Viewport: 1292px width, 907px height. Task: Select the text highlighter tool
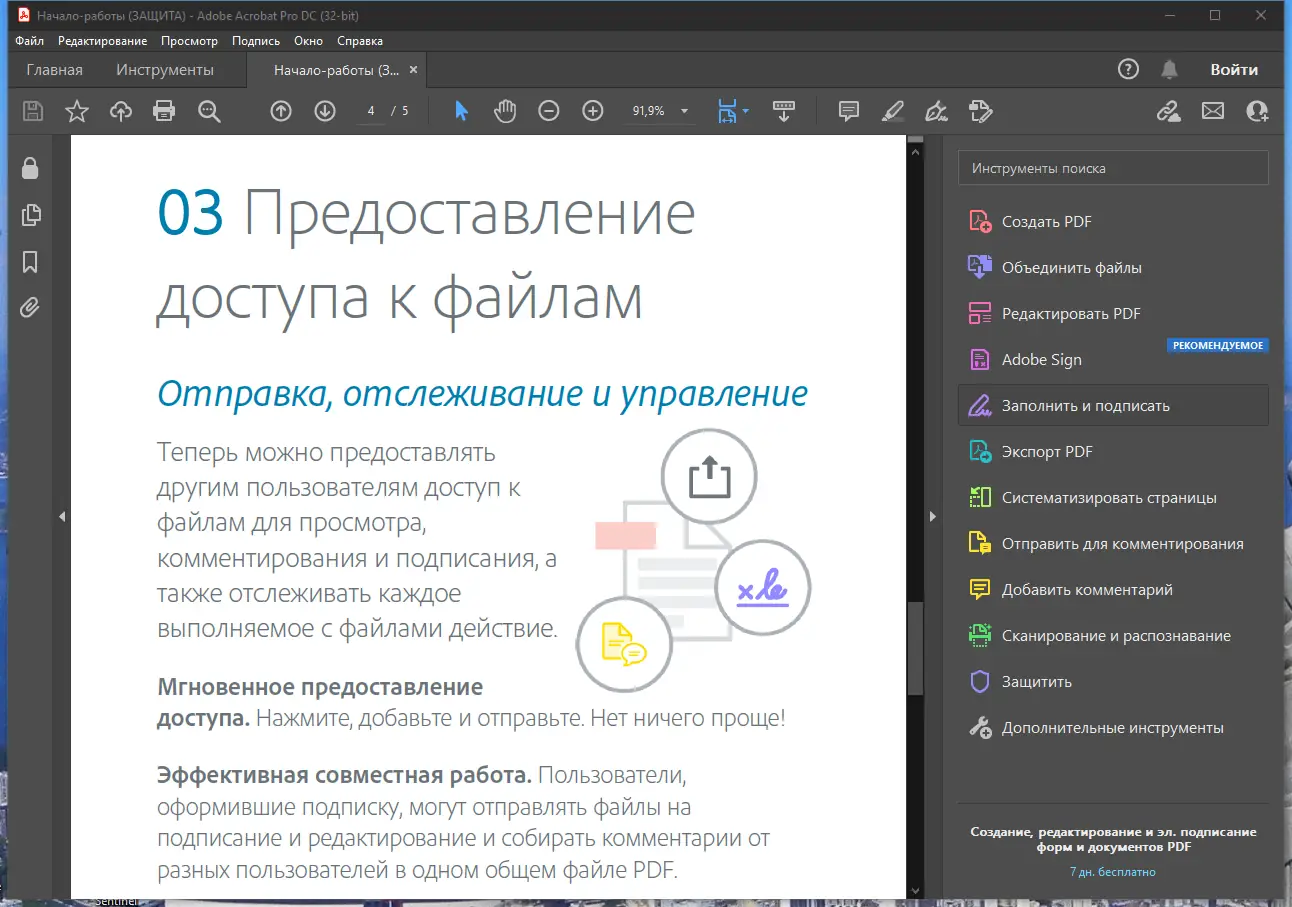coord(892,111)
